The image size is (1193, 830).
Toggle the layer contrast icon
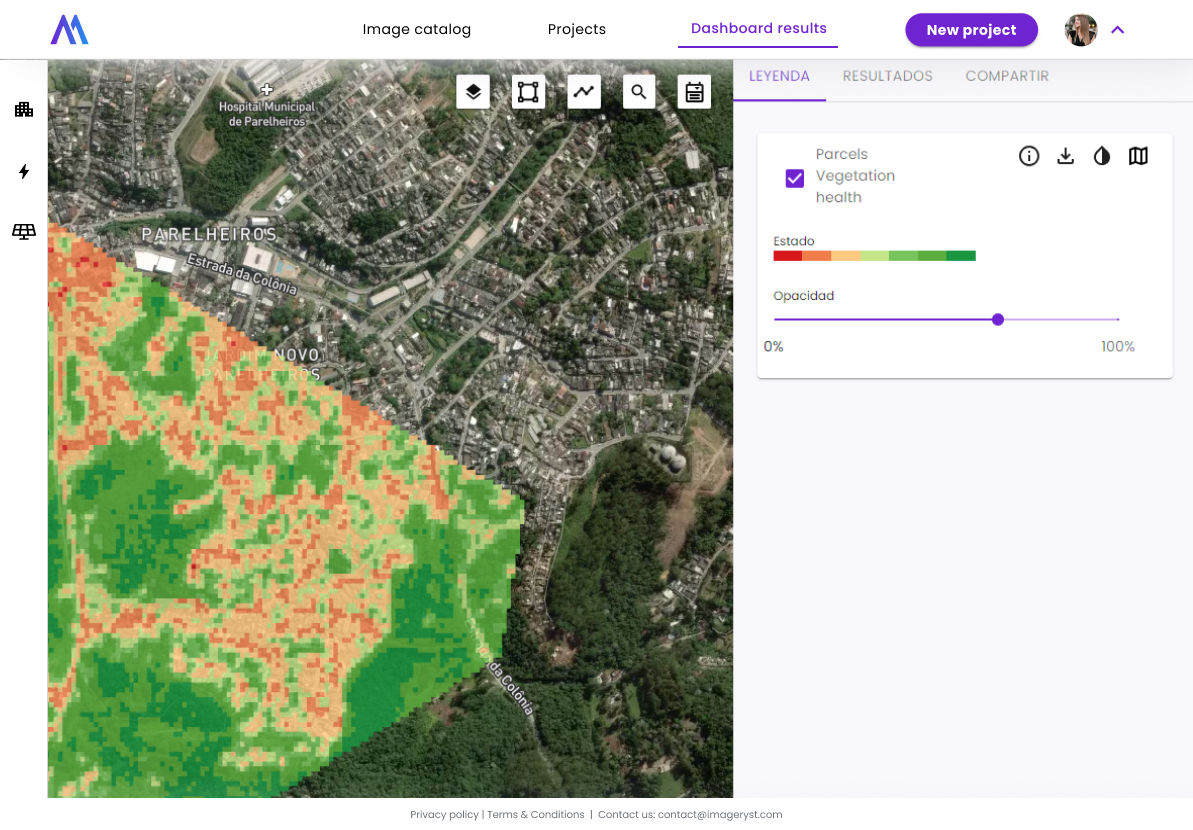pyautogui.click(x=1102, y=156)
